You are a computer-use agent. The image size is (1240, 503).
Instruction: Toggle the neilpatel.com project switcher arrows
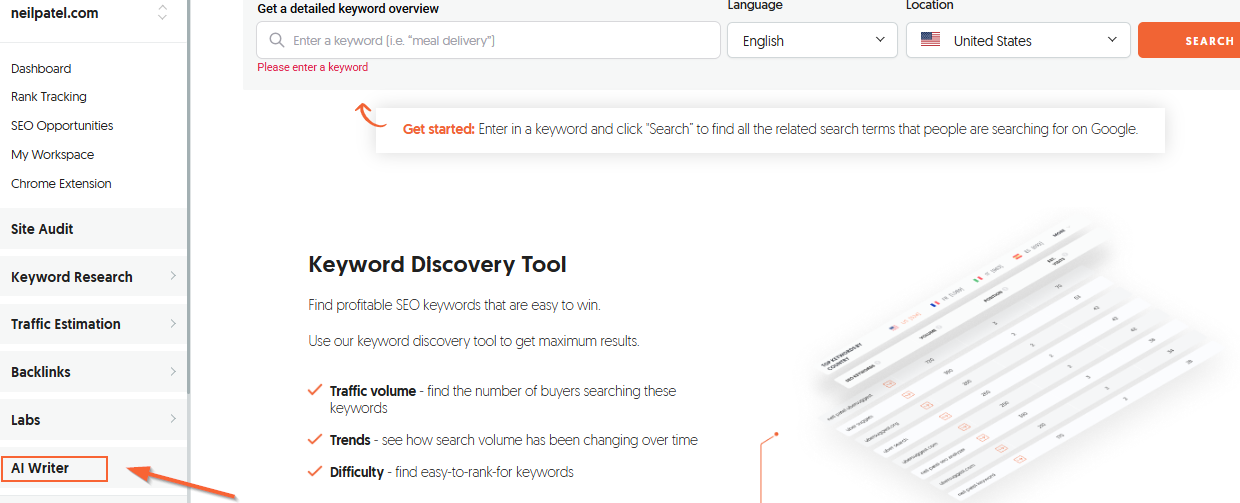coord(163,13)
